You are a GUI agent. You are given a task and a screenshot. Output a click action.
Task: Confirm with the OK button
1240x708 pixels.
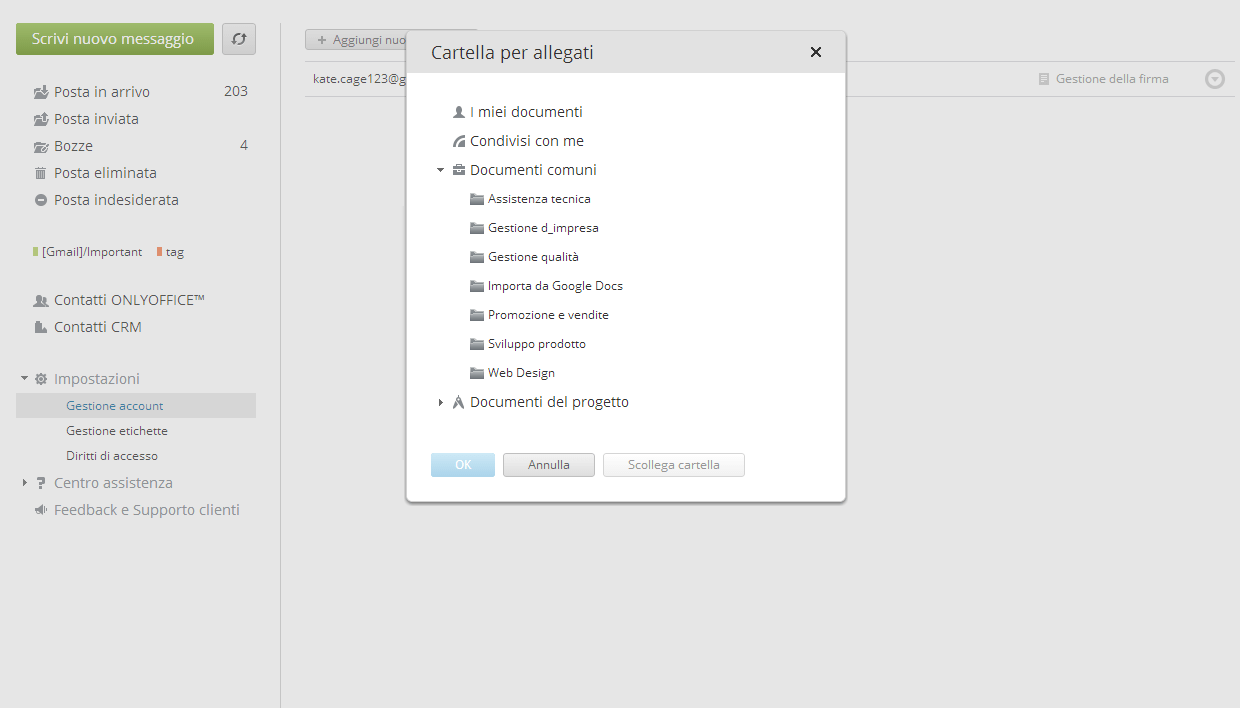pyautogui.click(x=463, y=465)
